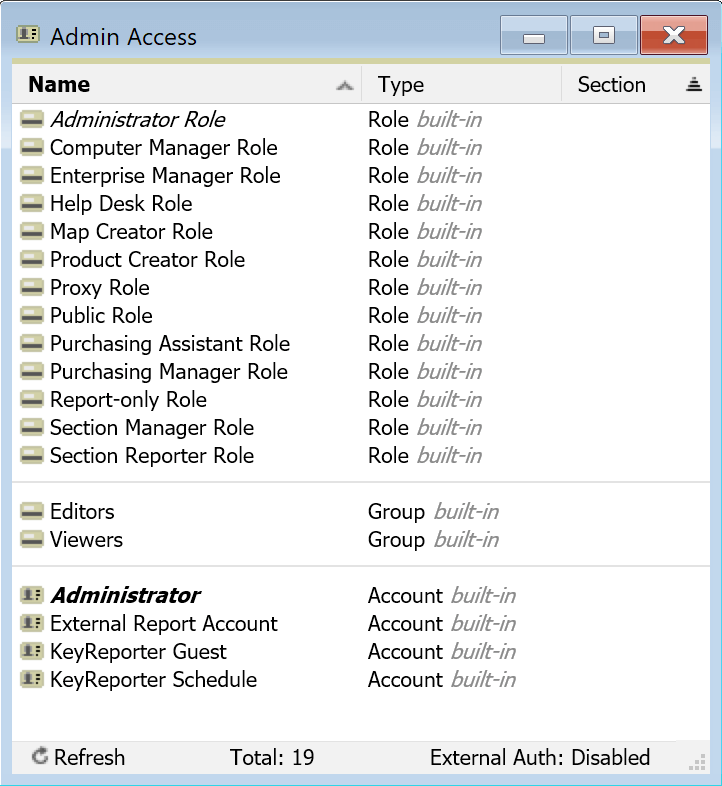Screen dimensions: 722x786
Task: Click the Viewers group icon
Action: (x=32, y=540)
